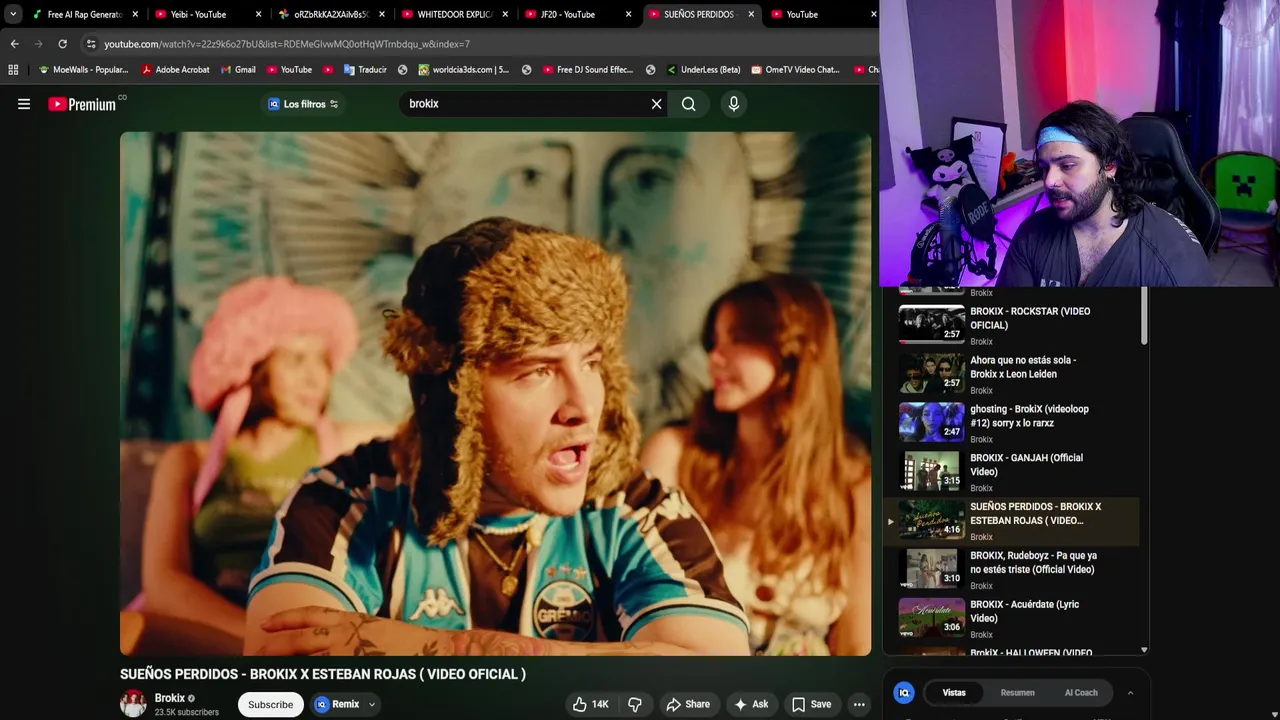Click the vidIQ logo in bottom panel
This screenshot has width=1280, height=720.
tap(904, 692)
